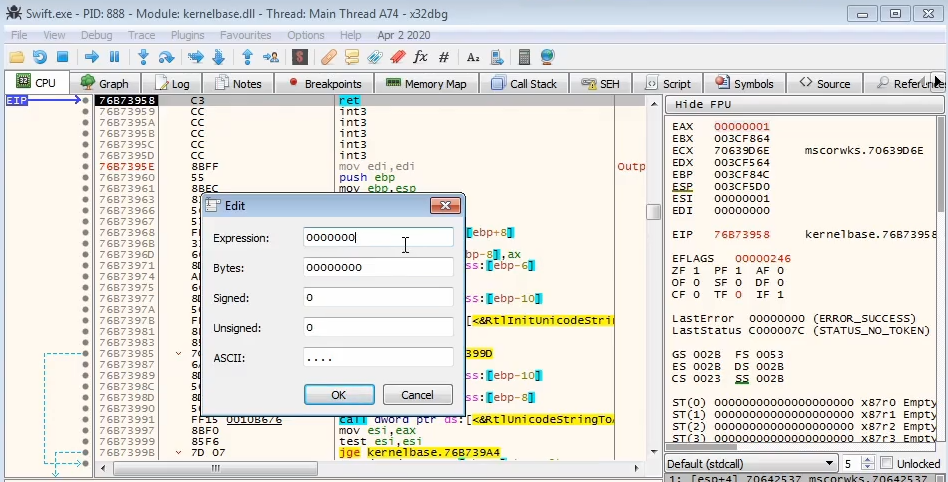This screenshot has width=948, height=482.
Task: Open String references via the Az icon
Action: pos(473,57)
